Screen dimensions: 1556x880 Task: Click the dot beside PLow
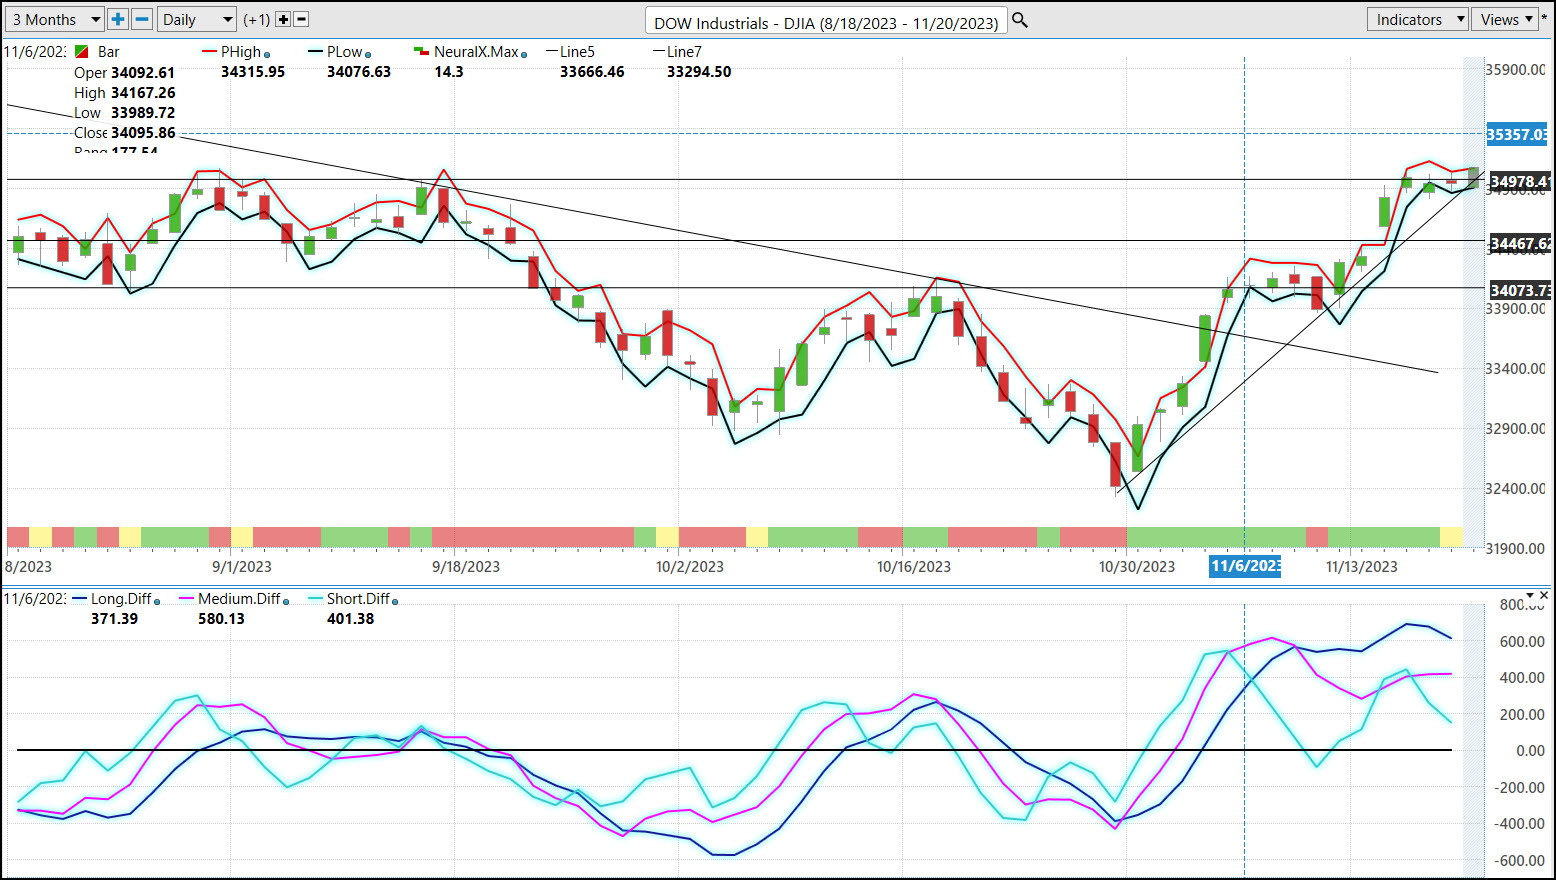369,55
